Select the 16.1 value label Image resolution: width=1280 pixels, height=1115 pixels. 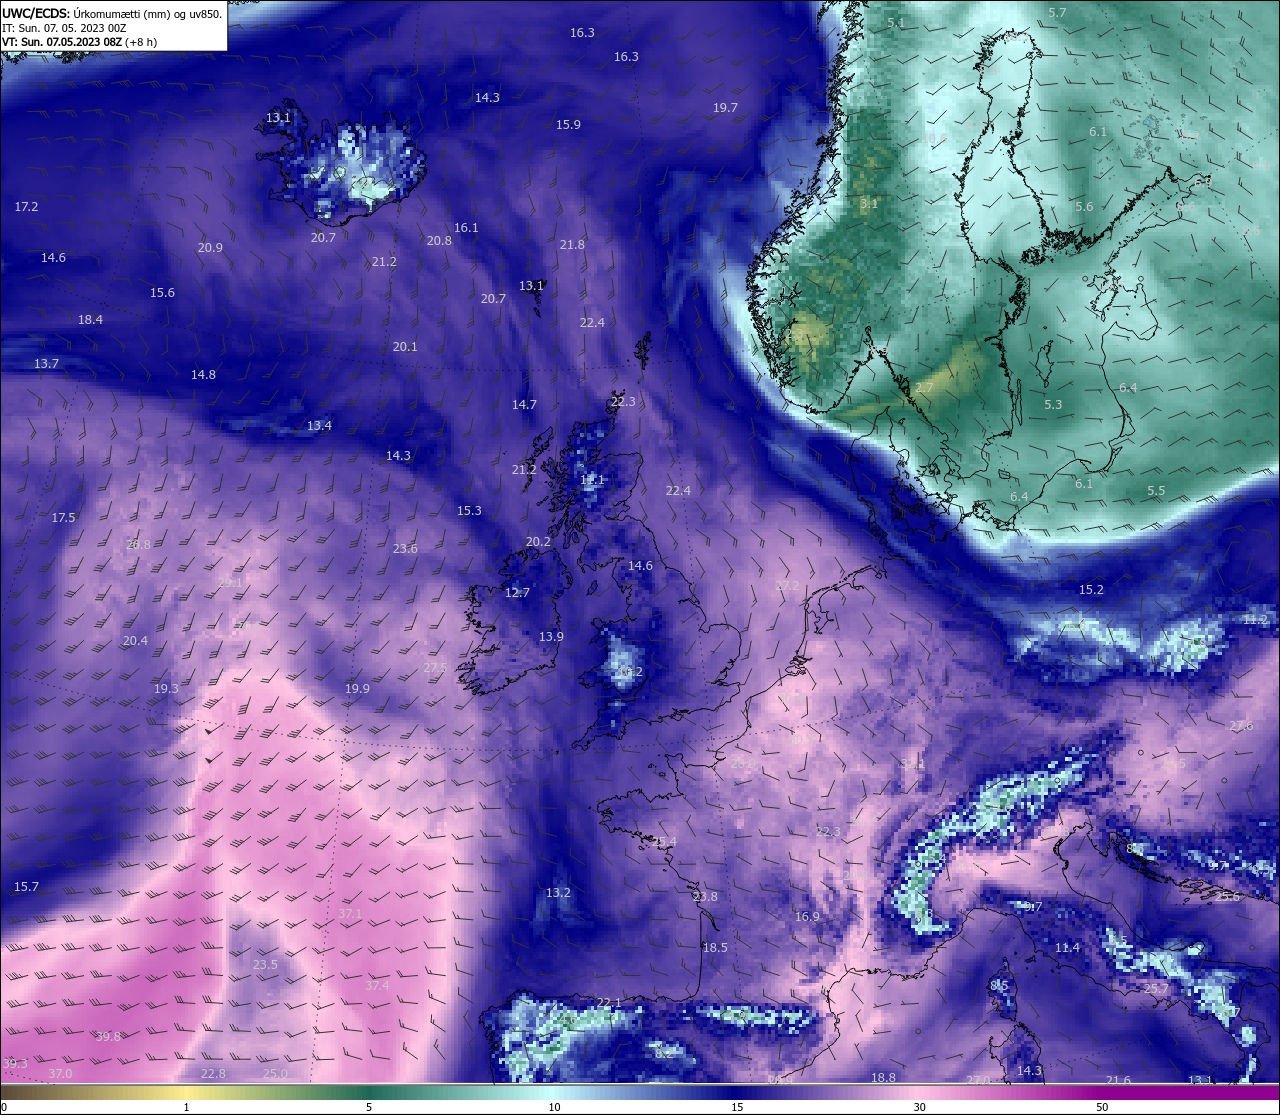click(x=466, y=228)
